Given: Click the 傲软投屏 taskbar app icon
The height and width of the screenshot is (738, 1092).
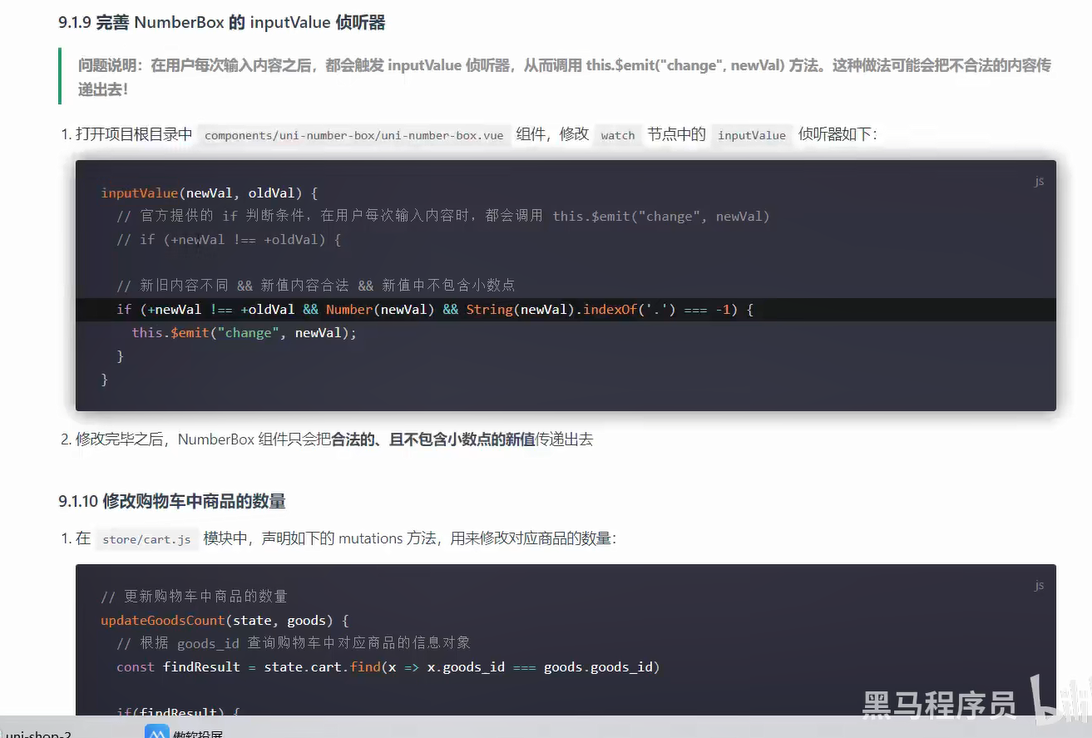Looking at the screenshot, I should point(157,732).
